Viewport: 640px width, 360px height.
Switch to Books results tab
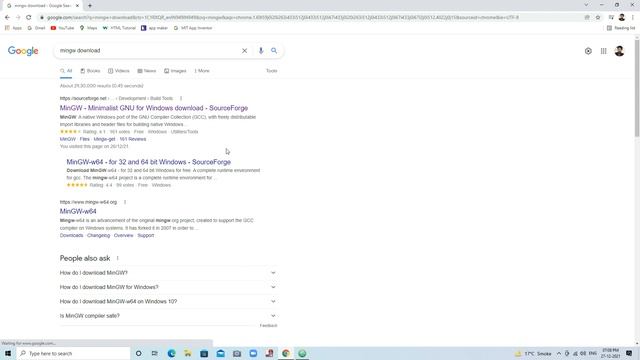[90, 71]
